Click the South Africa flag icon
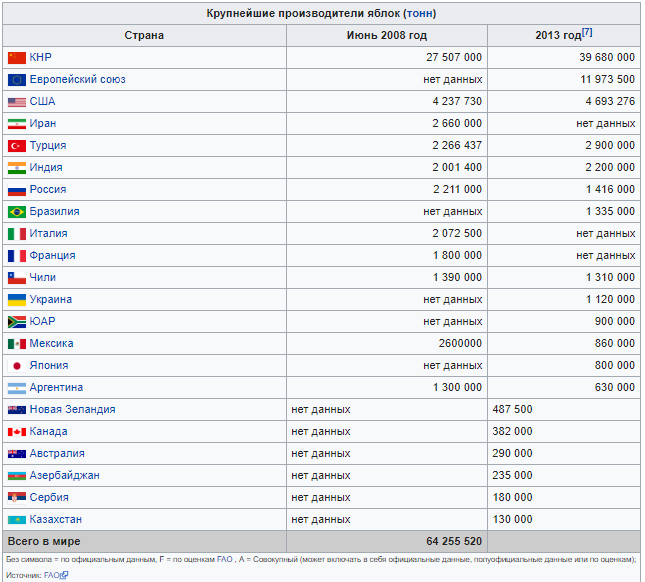This screenshot has width=645, height=582. click(17, 322)
